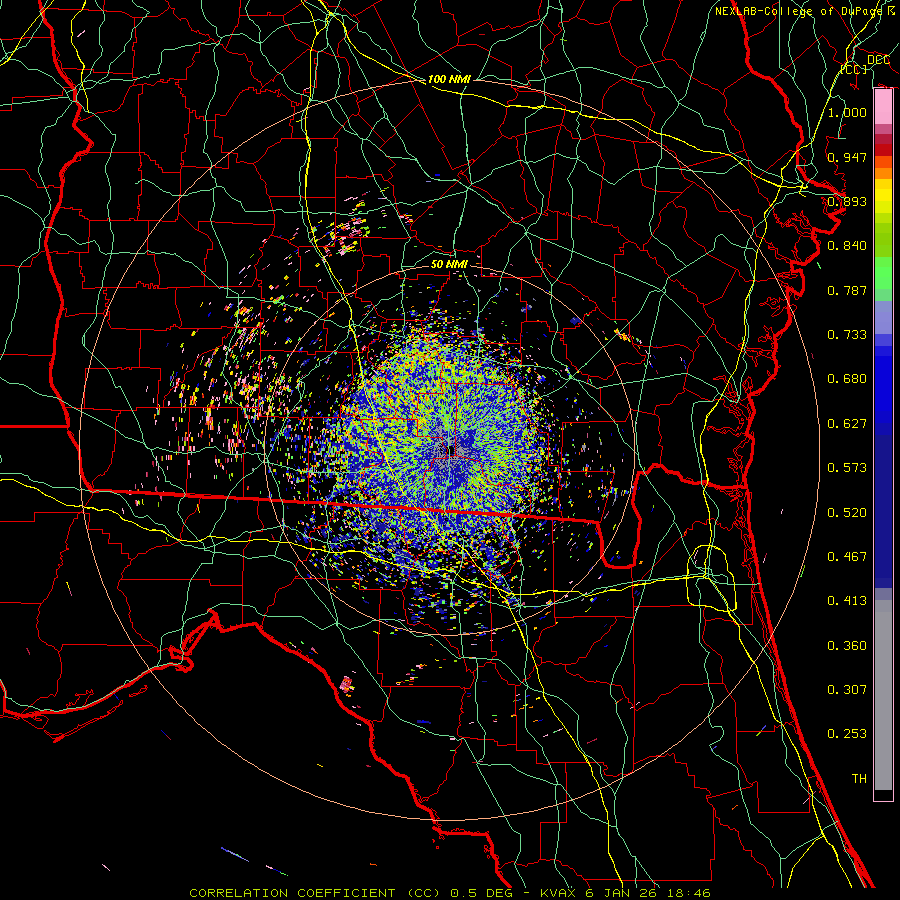
Task: Click the 0.627 legend value
Action: [847, 424]
